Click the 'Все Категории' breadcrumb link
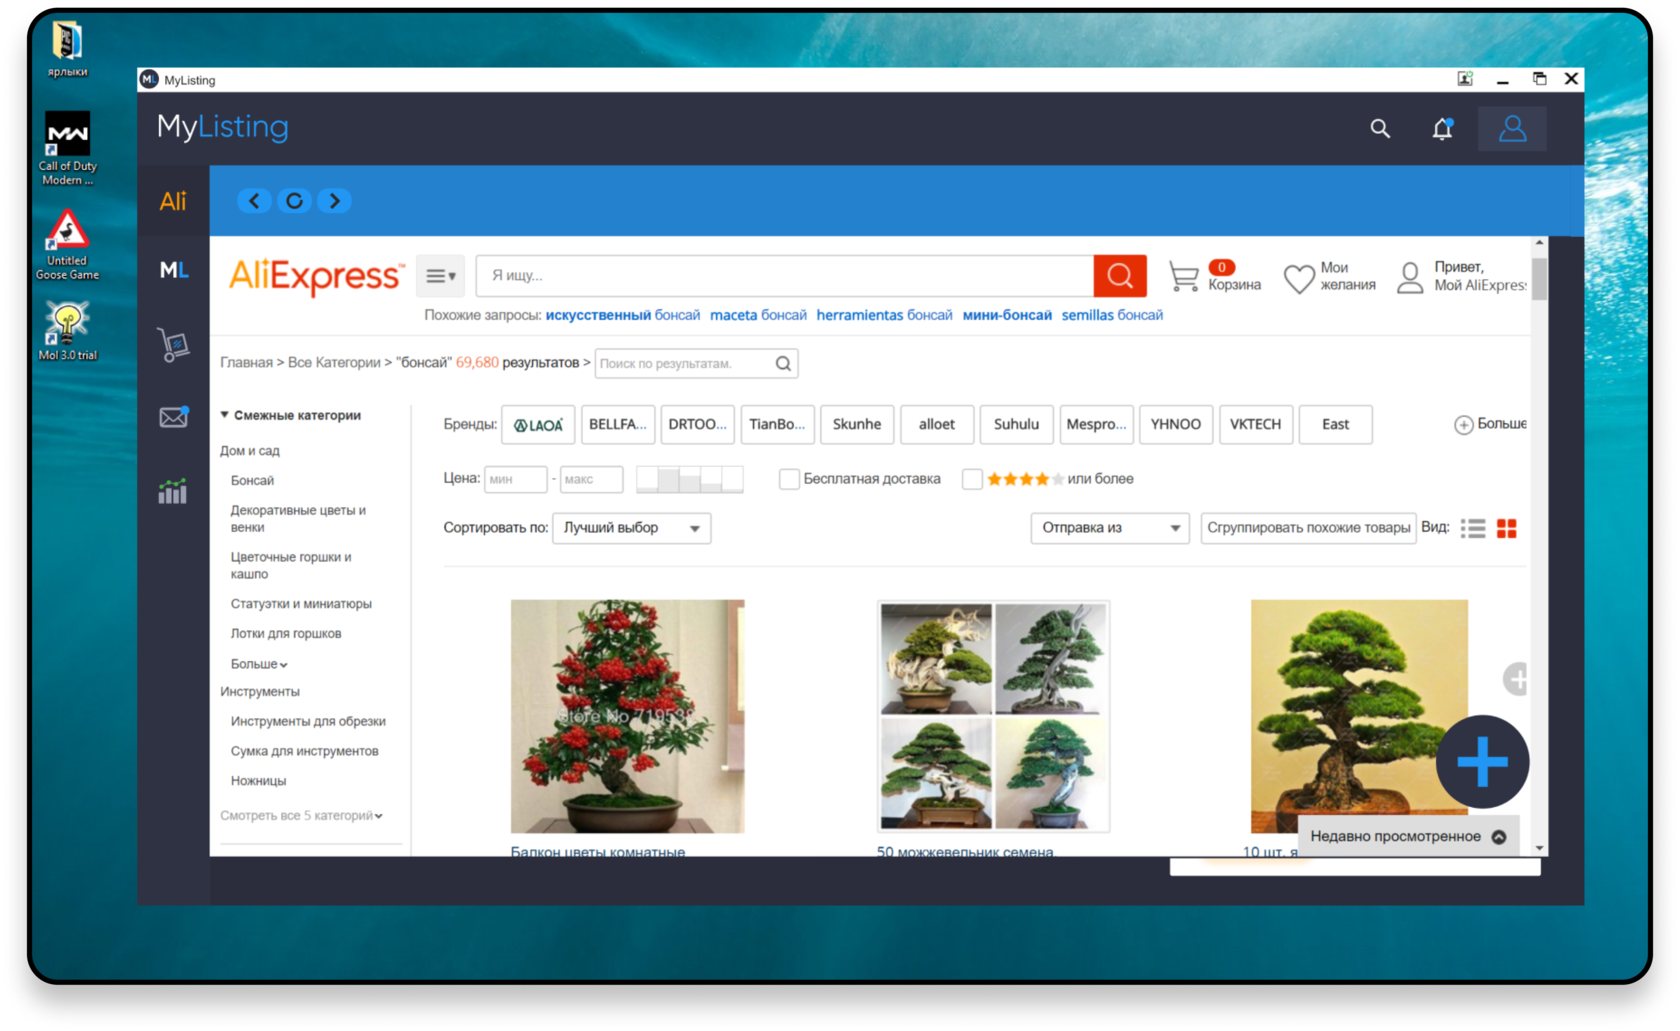Screen dimensions: 1680x1031 tap(334, 363)
